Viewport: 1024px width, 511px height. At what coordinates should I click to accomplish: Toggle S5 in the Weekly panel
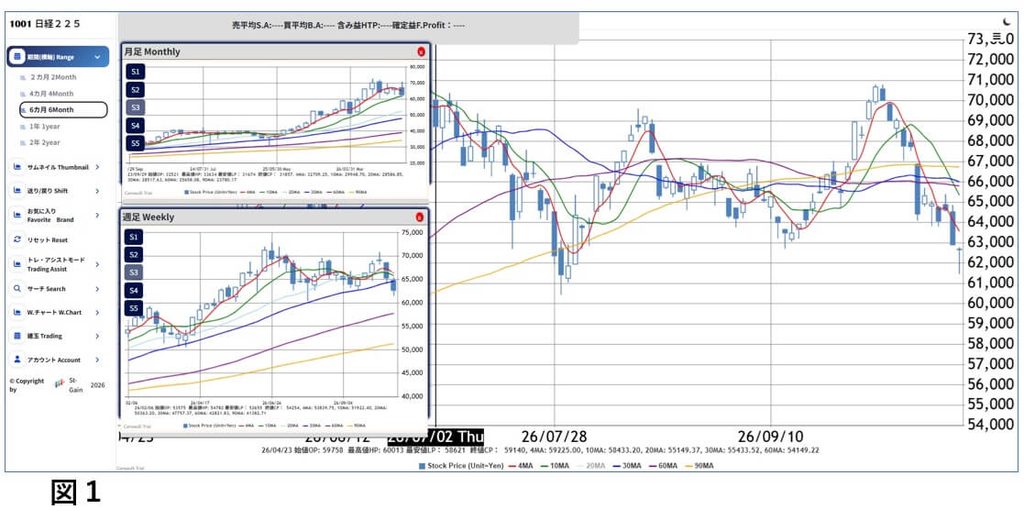133,308
